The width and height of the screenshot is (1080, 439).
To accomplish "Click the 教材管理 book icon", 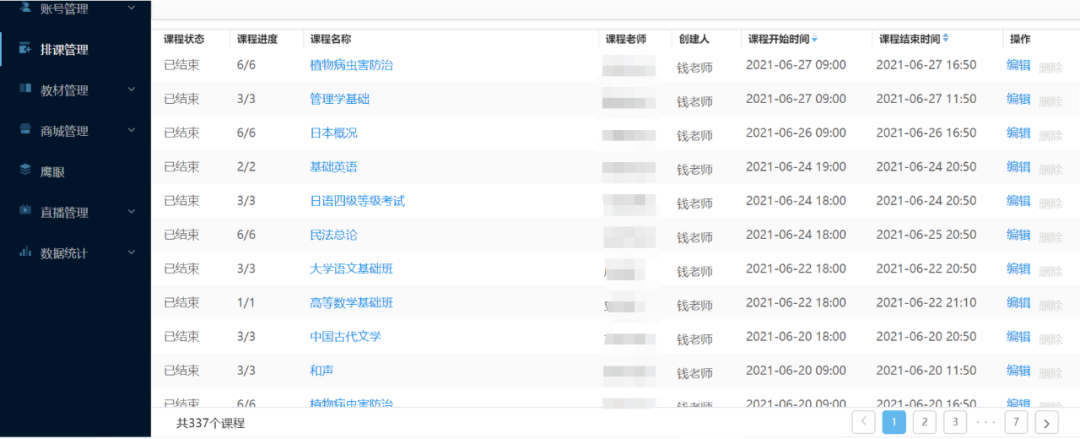I will (25, 89).
